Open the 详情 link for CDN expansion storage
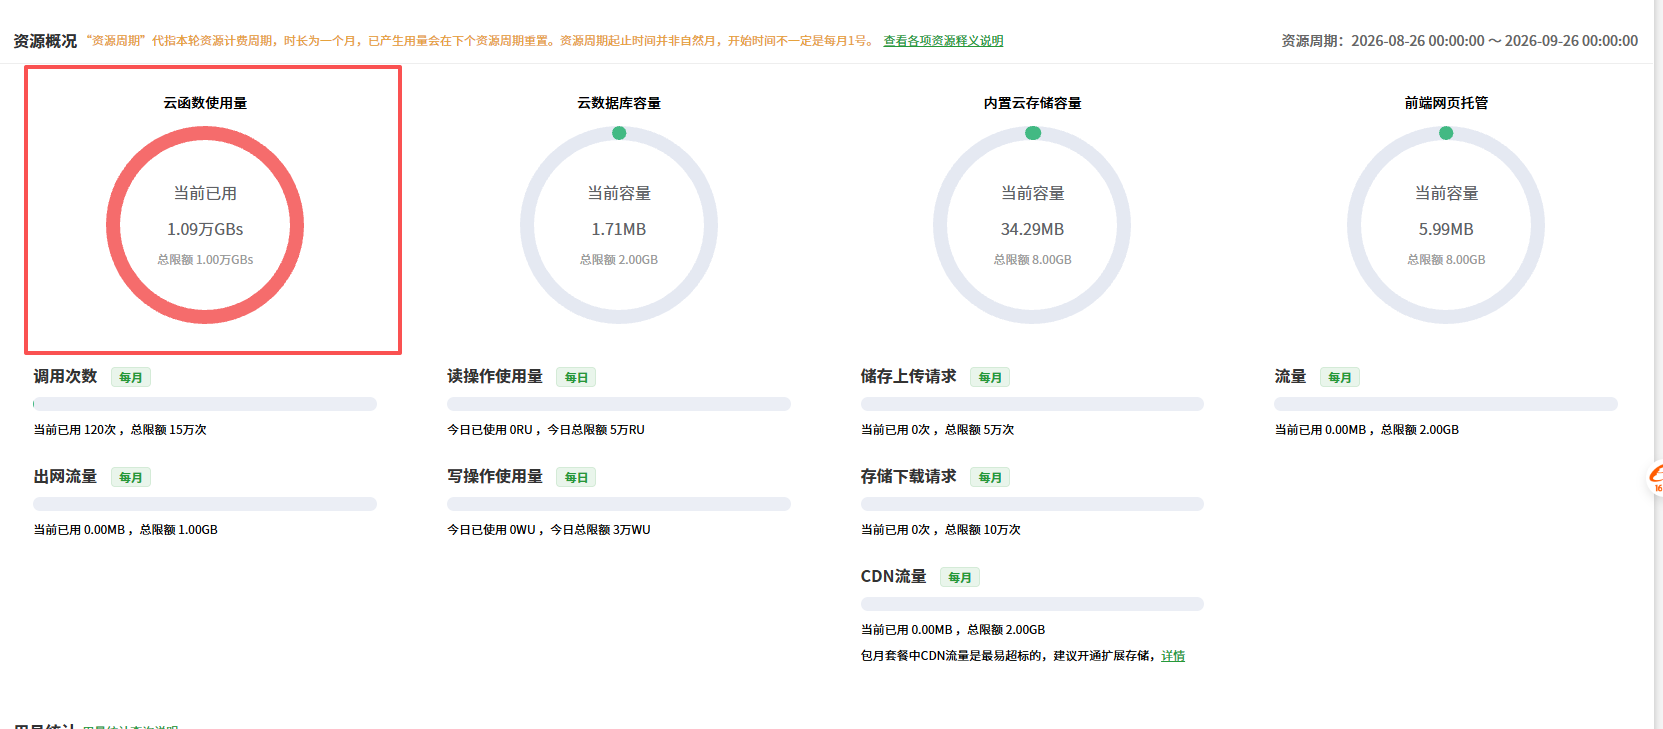The width and height of the screenshot is (1663, 729). 1173,656
